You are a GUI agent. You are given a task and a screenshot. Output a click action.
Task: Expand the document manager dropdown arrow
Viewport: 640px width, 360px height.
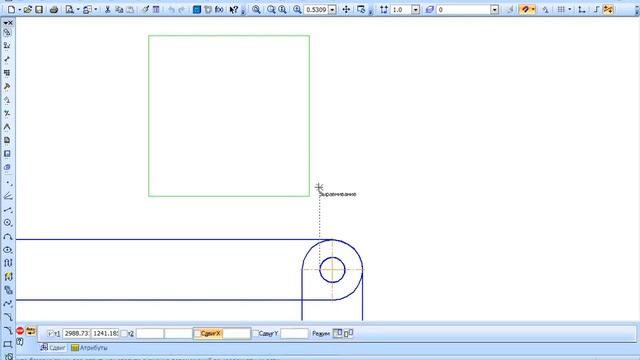(x=96, y=9)
